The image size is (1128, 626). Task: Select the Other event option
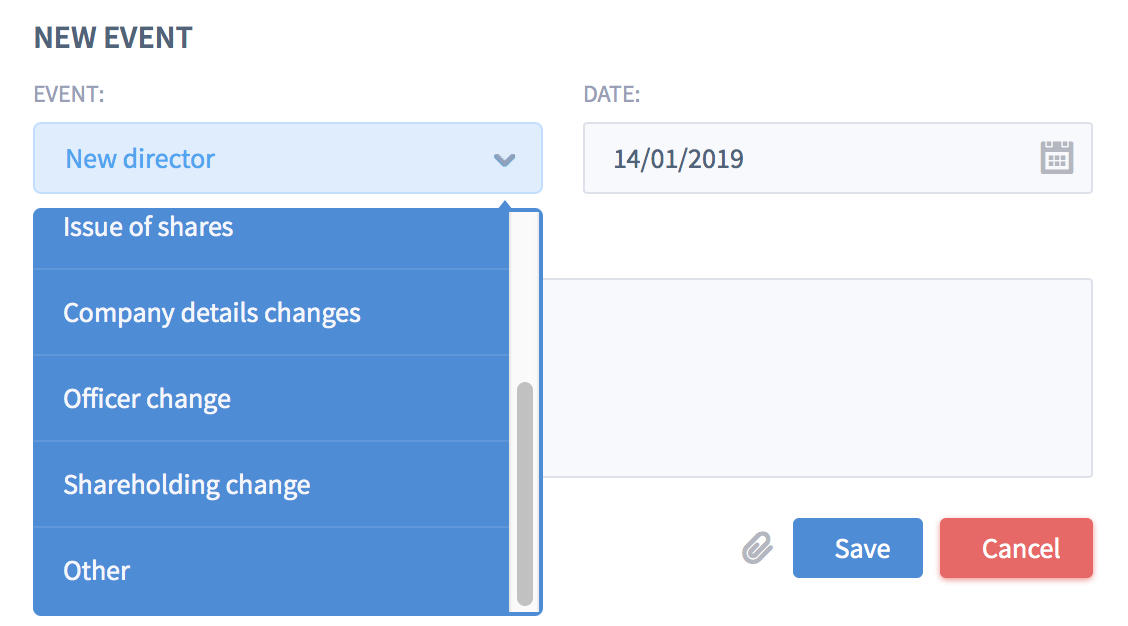coord(271,571)
